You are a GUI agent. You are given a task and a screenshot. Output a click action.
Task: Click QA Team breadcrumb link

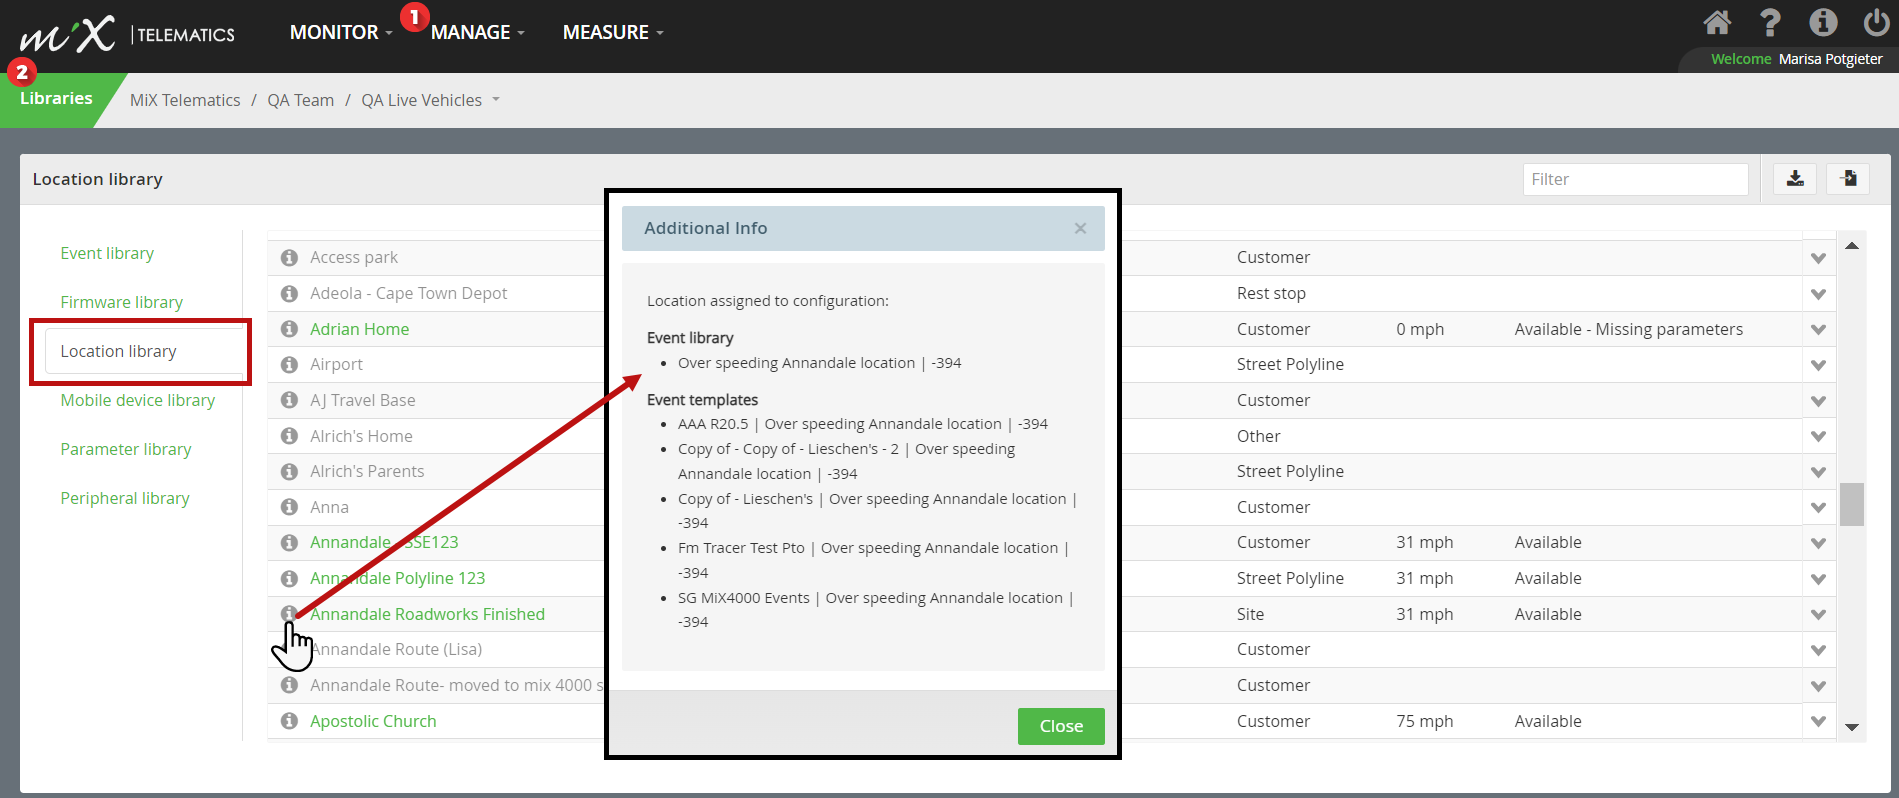pos(301,100)
